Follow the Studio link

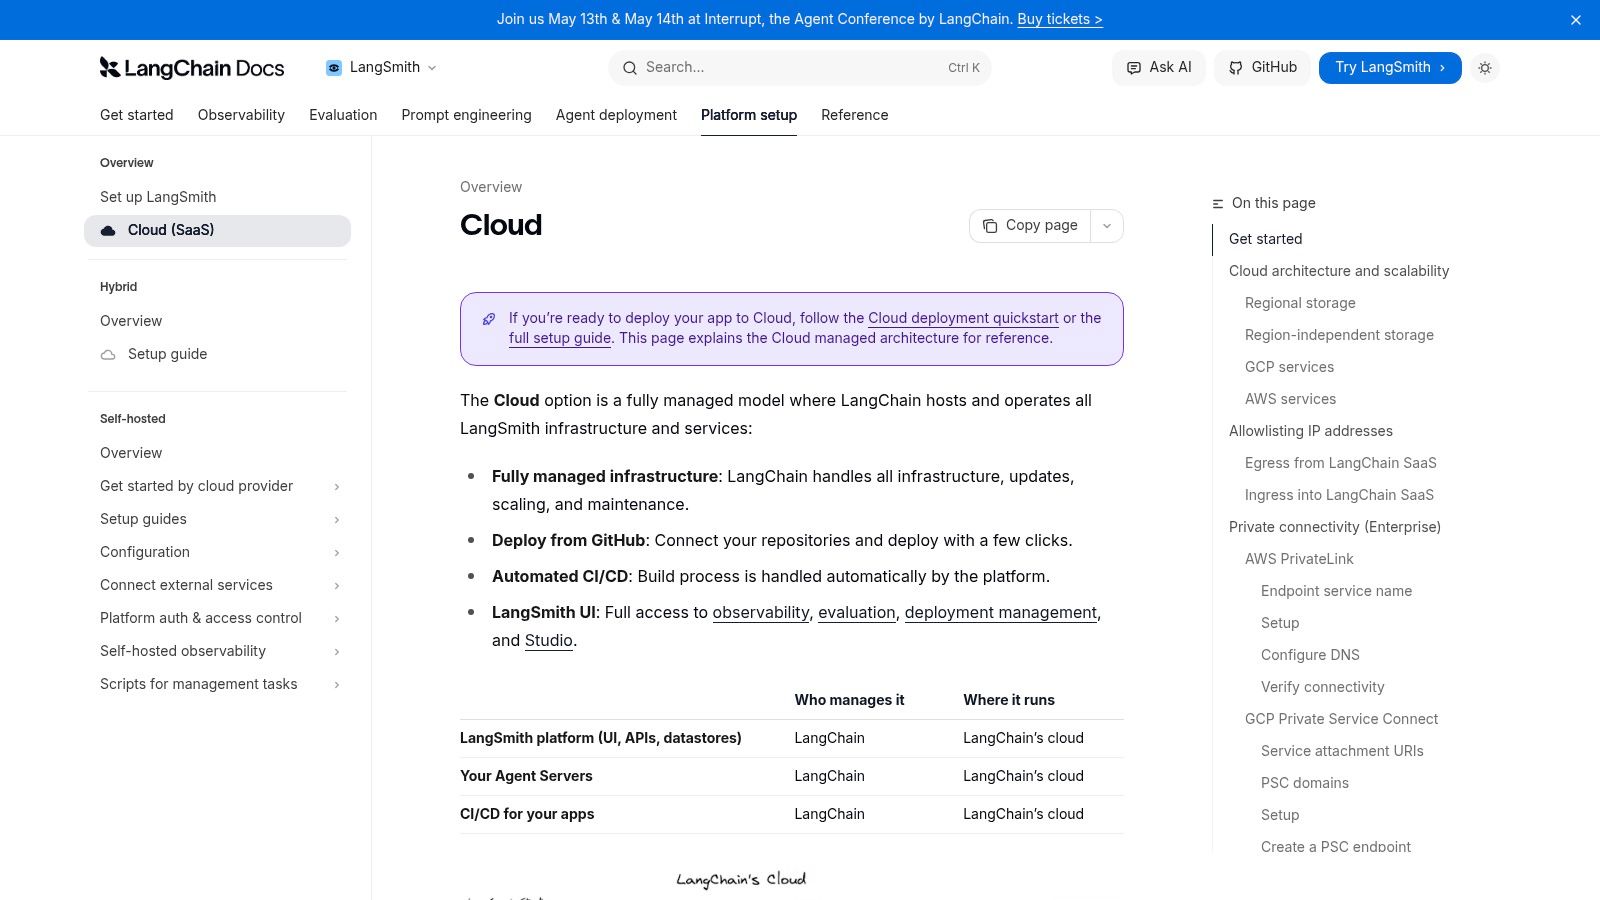549,640
